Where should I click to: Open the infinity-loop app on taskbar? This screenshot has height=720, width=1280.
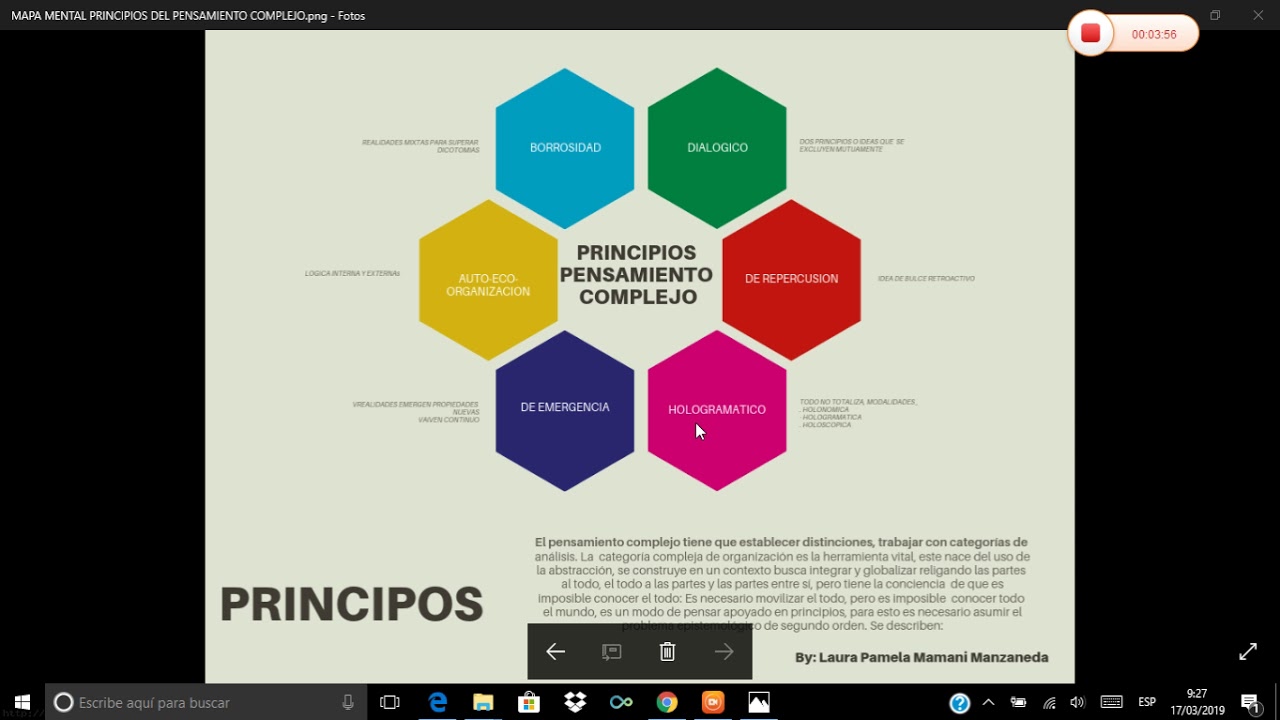(x=621, y=702)
